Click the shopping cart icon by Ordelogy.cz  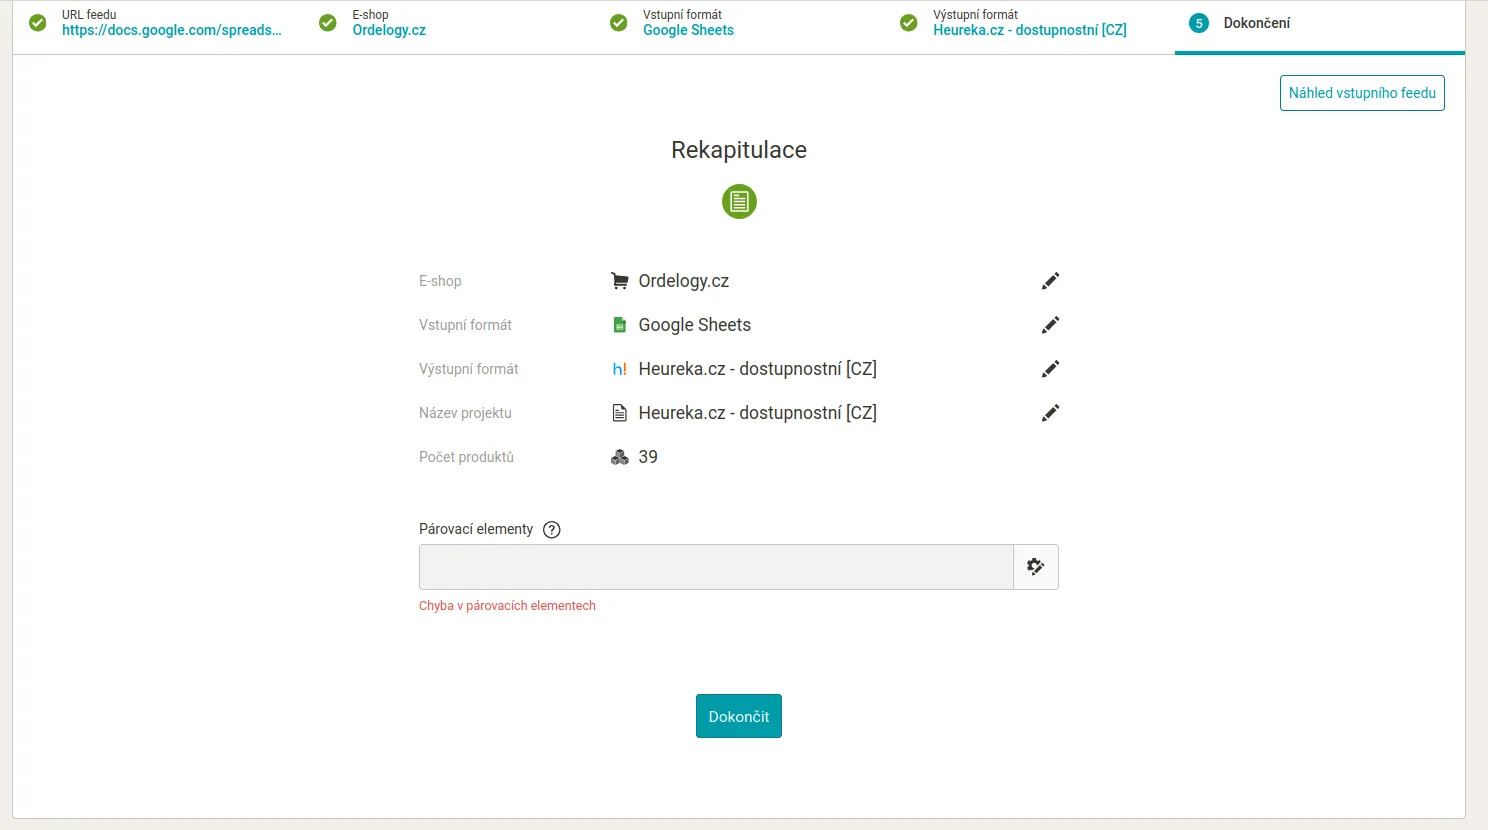point(620,281)
